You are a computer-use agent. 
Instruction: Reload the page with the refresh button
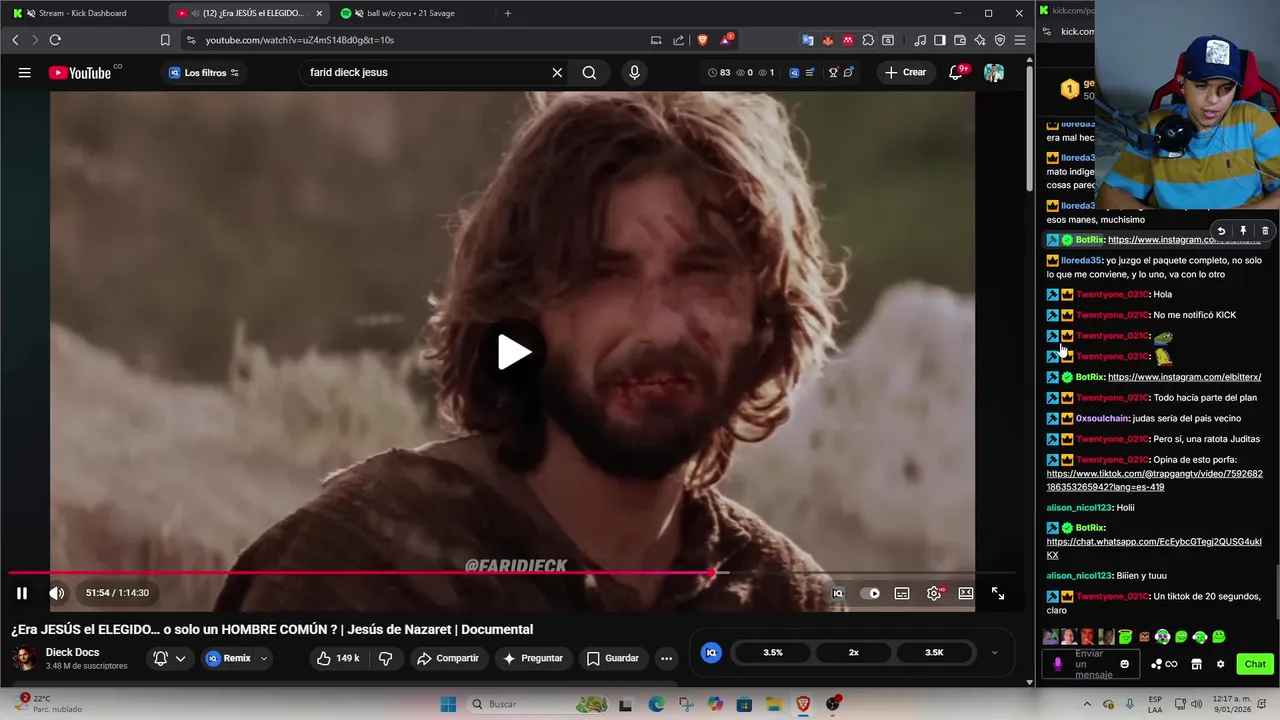pos(55,40)
